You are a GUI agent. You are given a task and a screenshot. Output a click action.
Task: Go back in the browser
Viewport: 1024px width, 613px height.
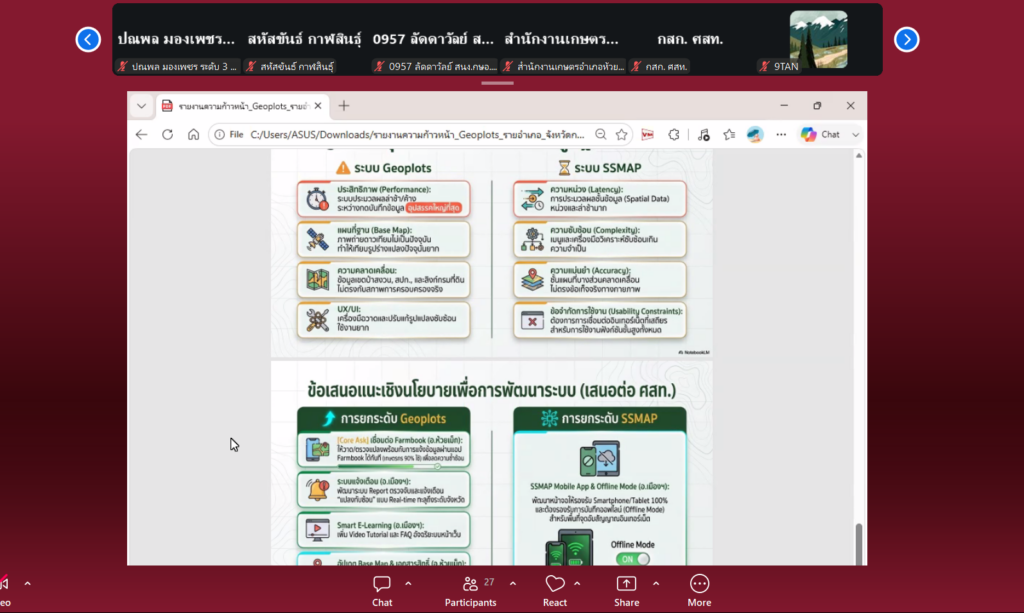pos(141,134)
